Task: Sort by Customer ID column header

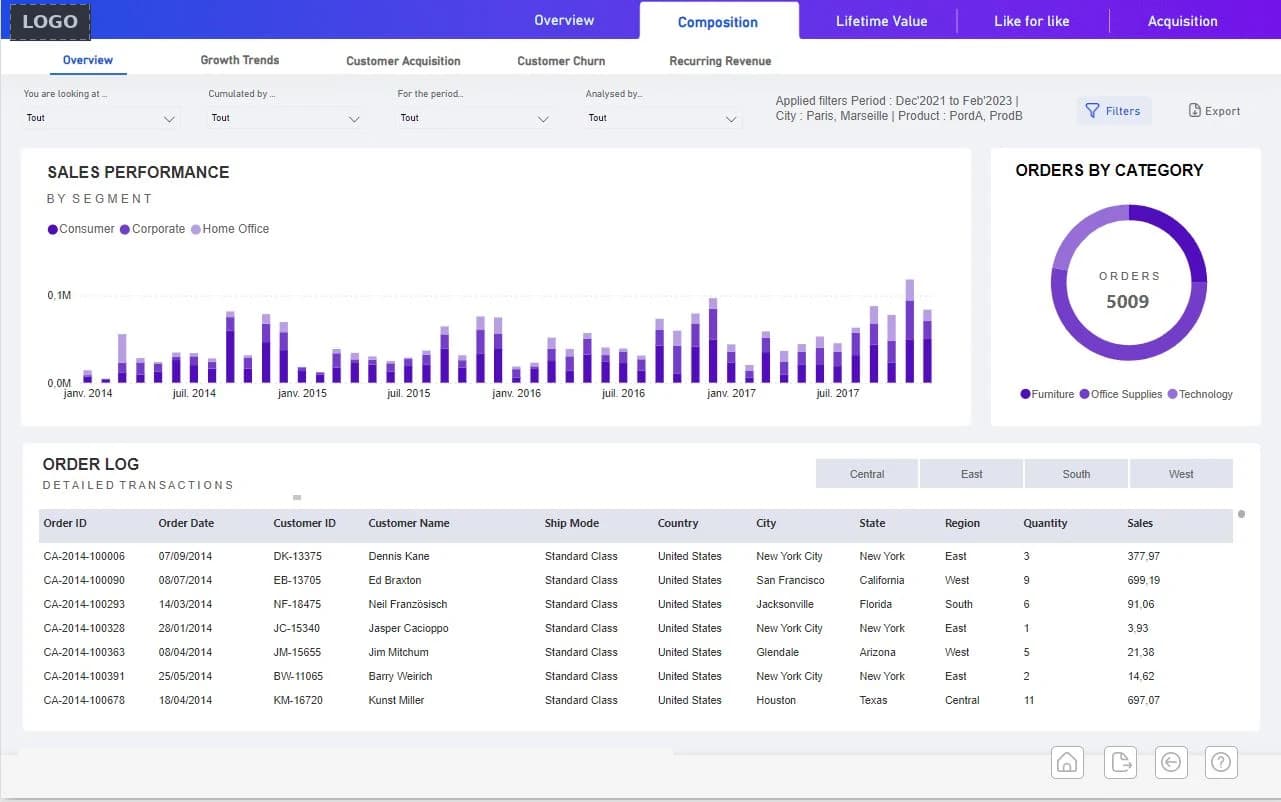Action: [x=304, y=523]
